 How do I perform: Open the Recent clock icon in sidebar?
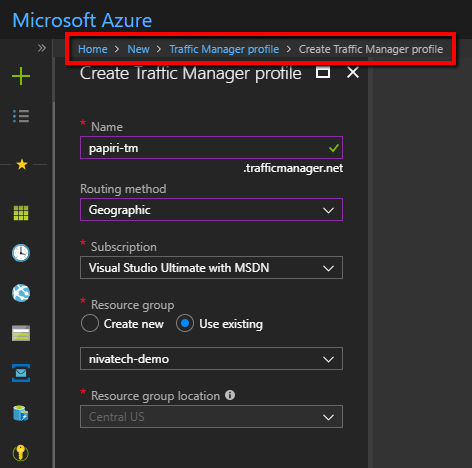click(x=21, y=253)
